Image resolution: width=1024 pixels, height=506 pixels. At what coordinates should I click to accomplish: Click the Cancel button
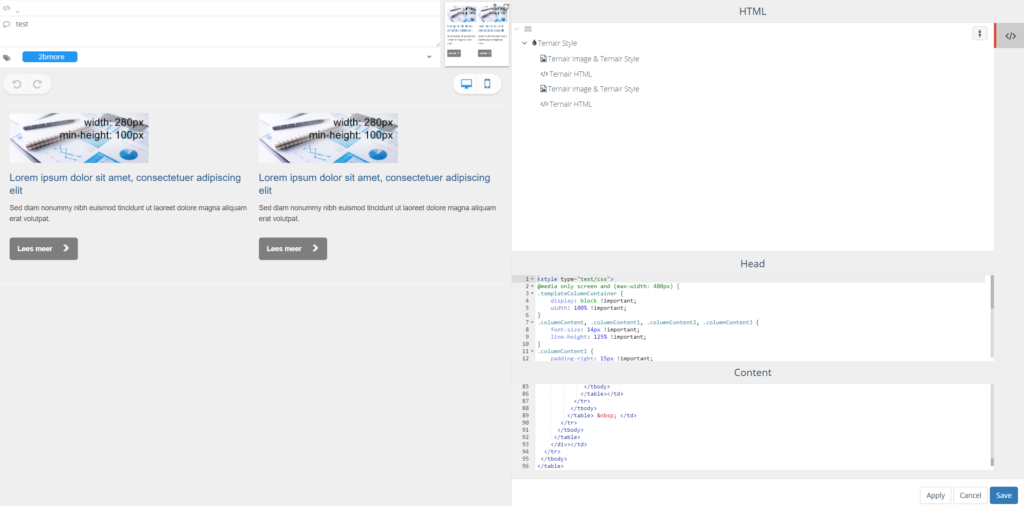click(x=970, y=496)
